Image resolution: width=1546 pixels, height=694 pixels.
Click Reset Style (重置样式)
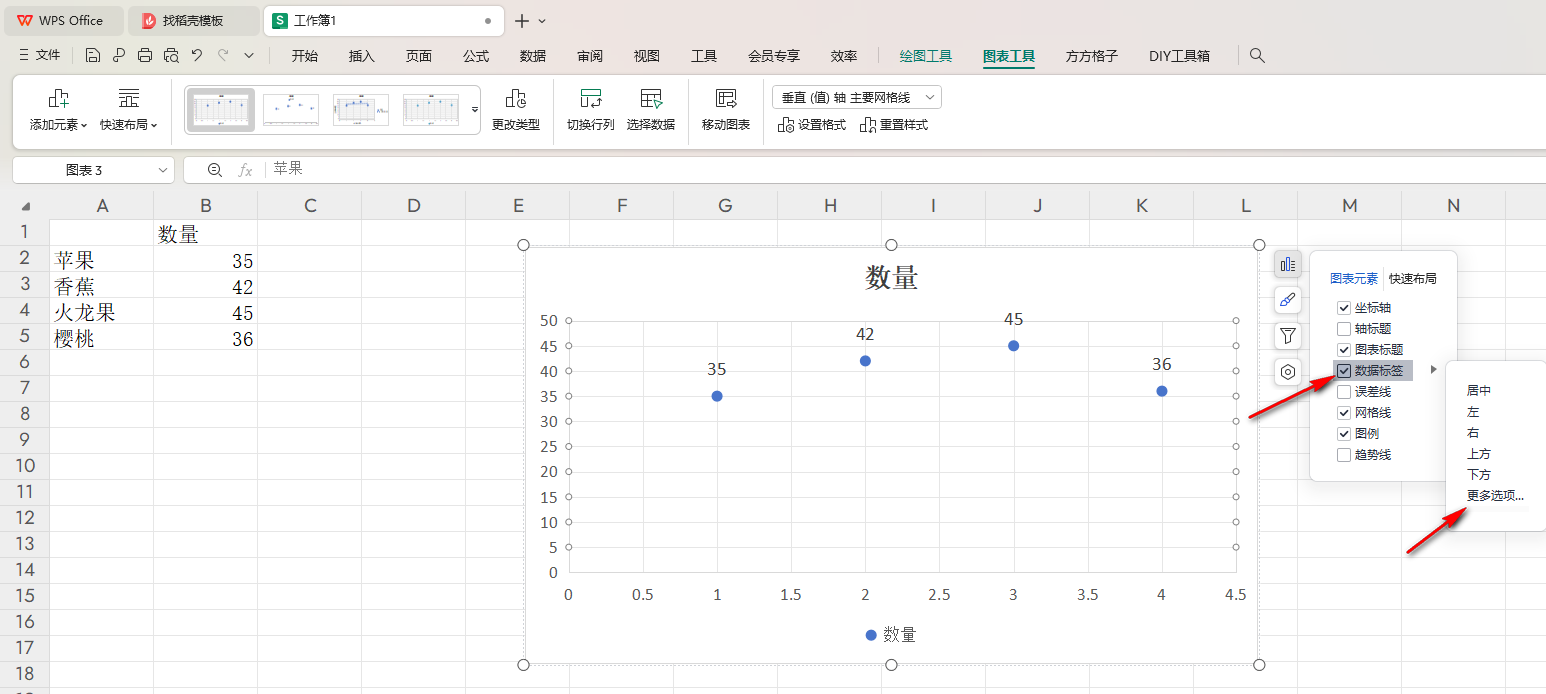point(894,125)
